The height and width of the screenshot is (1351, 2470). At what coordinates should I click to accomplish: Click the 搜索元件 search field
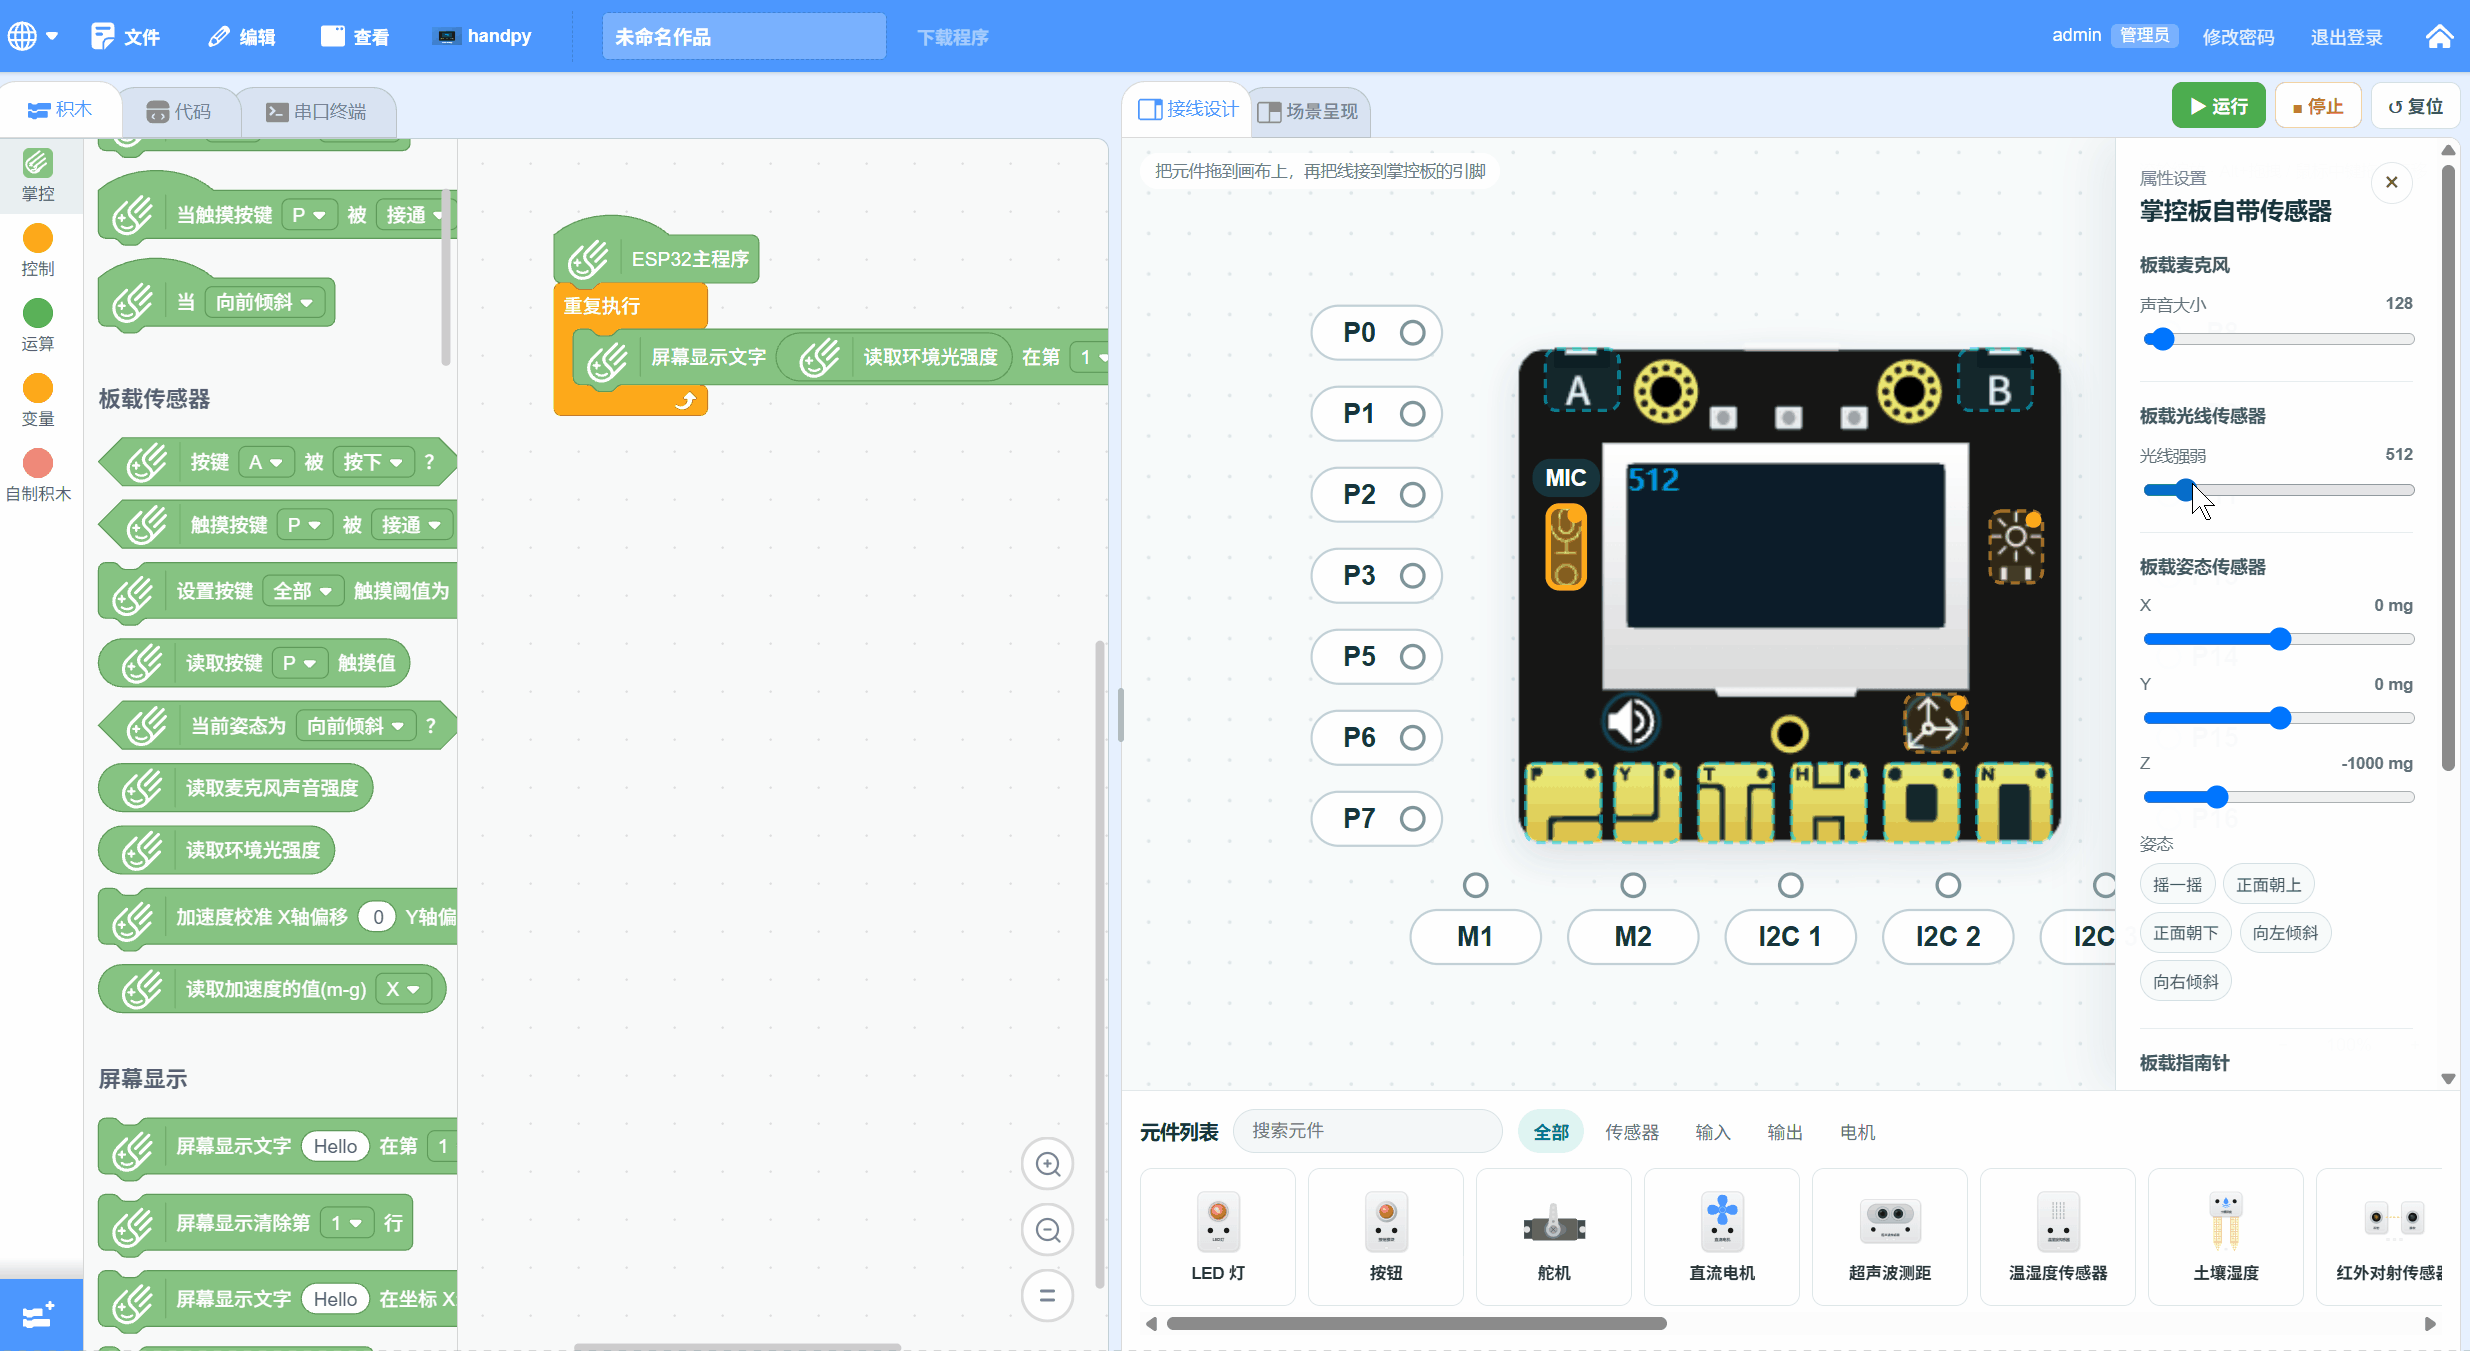(x=1367, y=1131)
